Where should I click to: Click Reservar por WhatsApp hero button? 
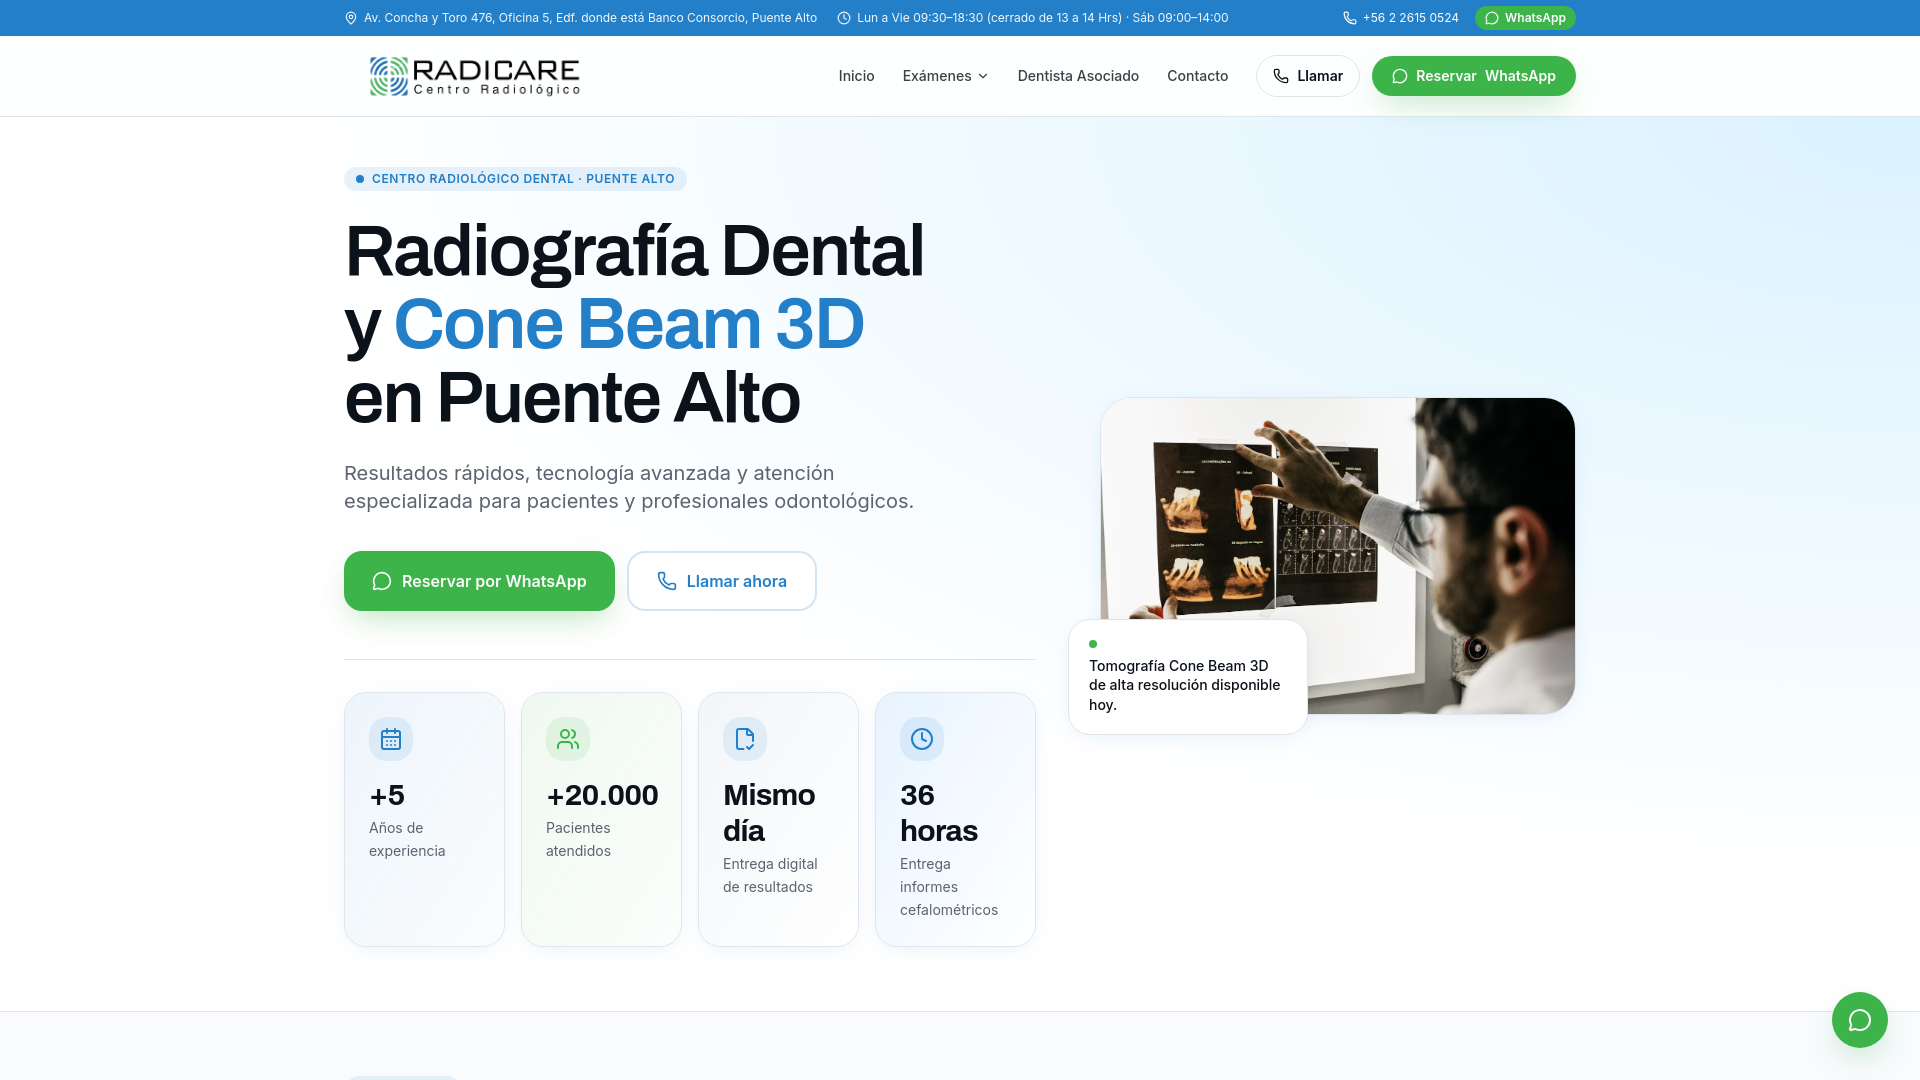pos(479,581)
